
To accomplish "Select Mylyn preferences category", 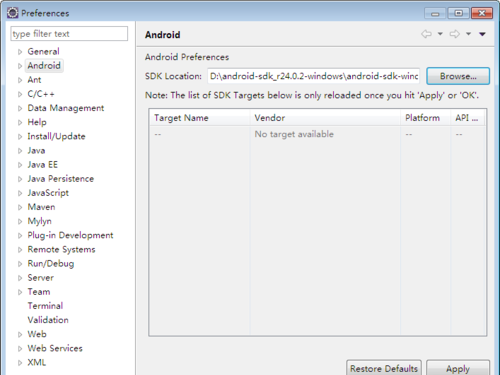I will pyautogui.click(x=39, y=221).
